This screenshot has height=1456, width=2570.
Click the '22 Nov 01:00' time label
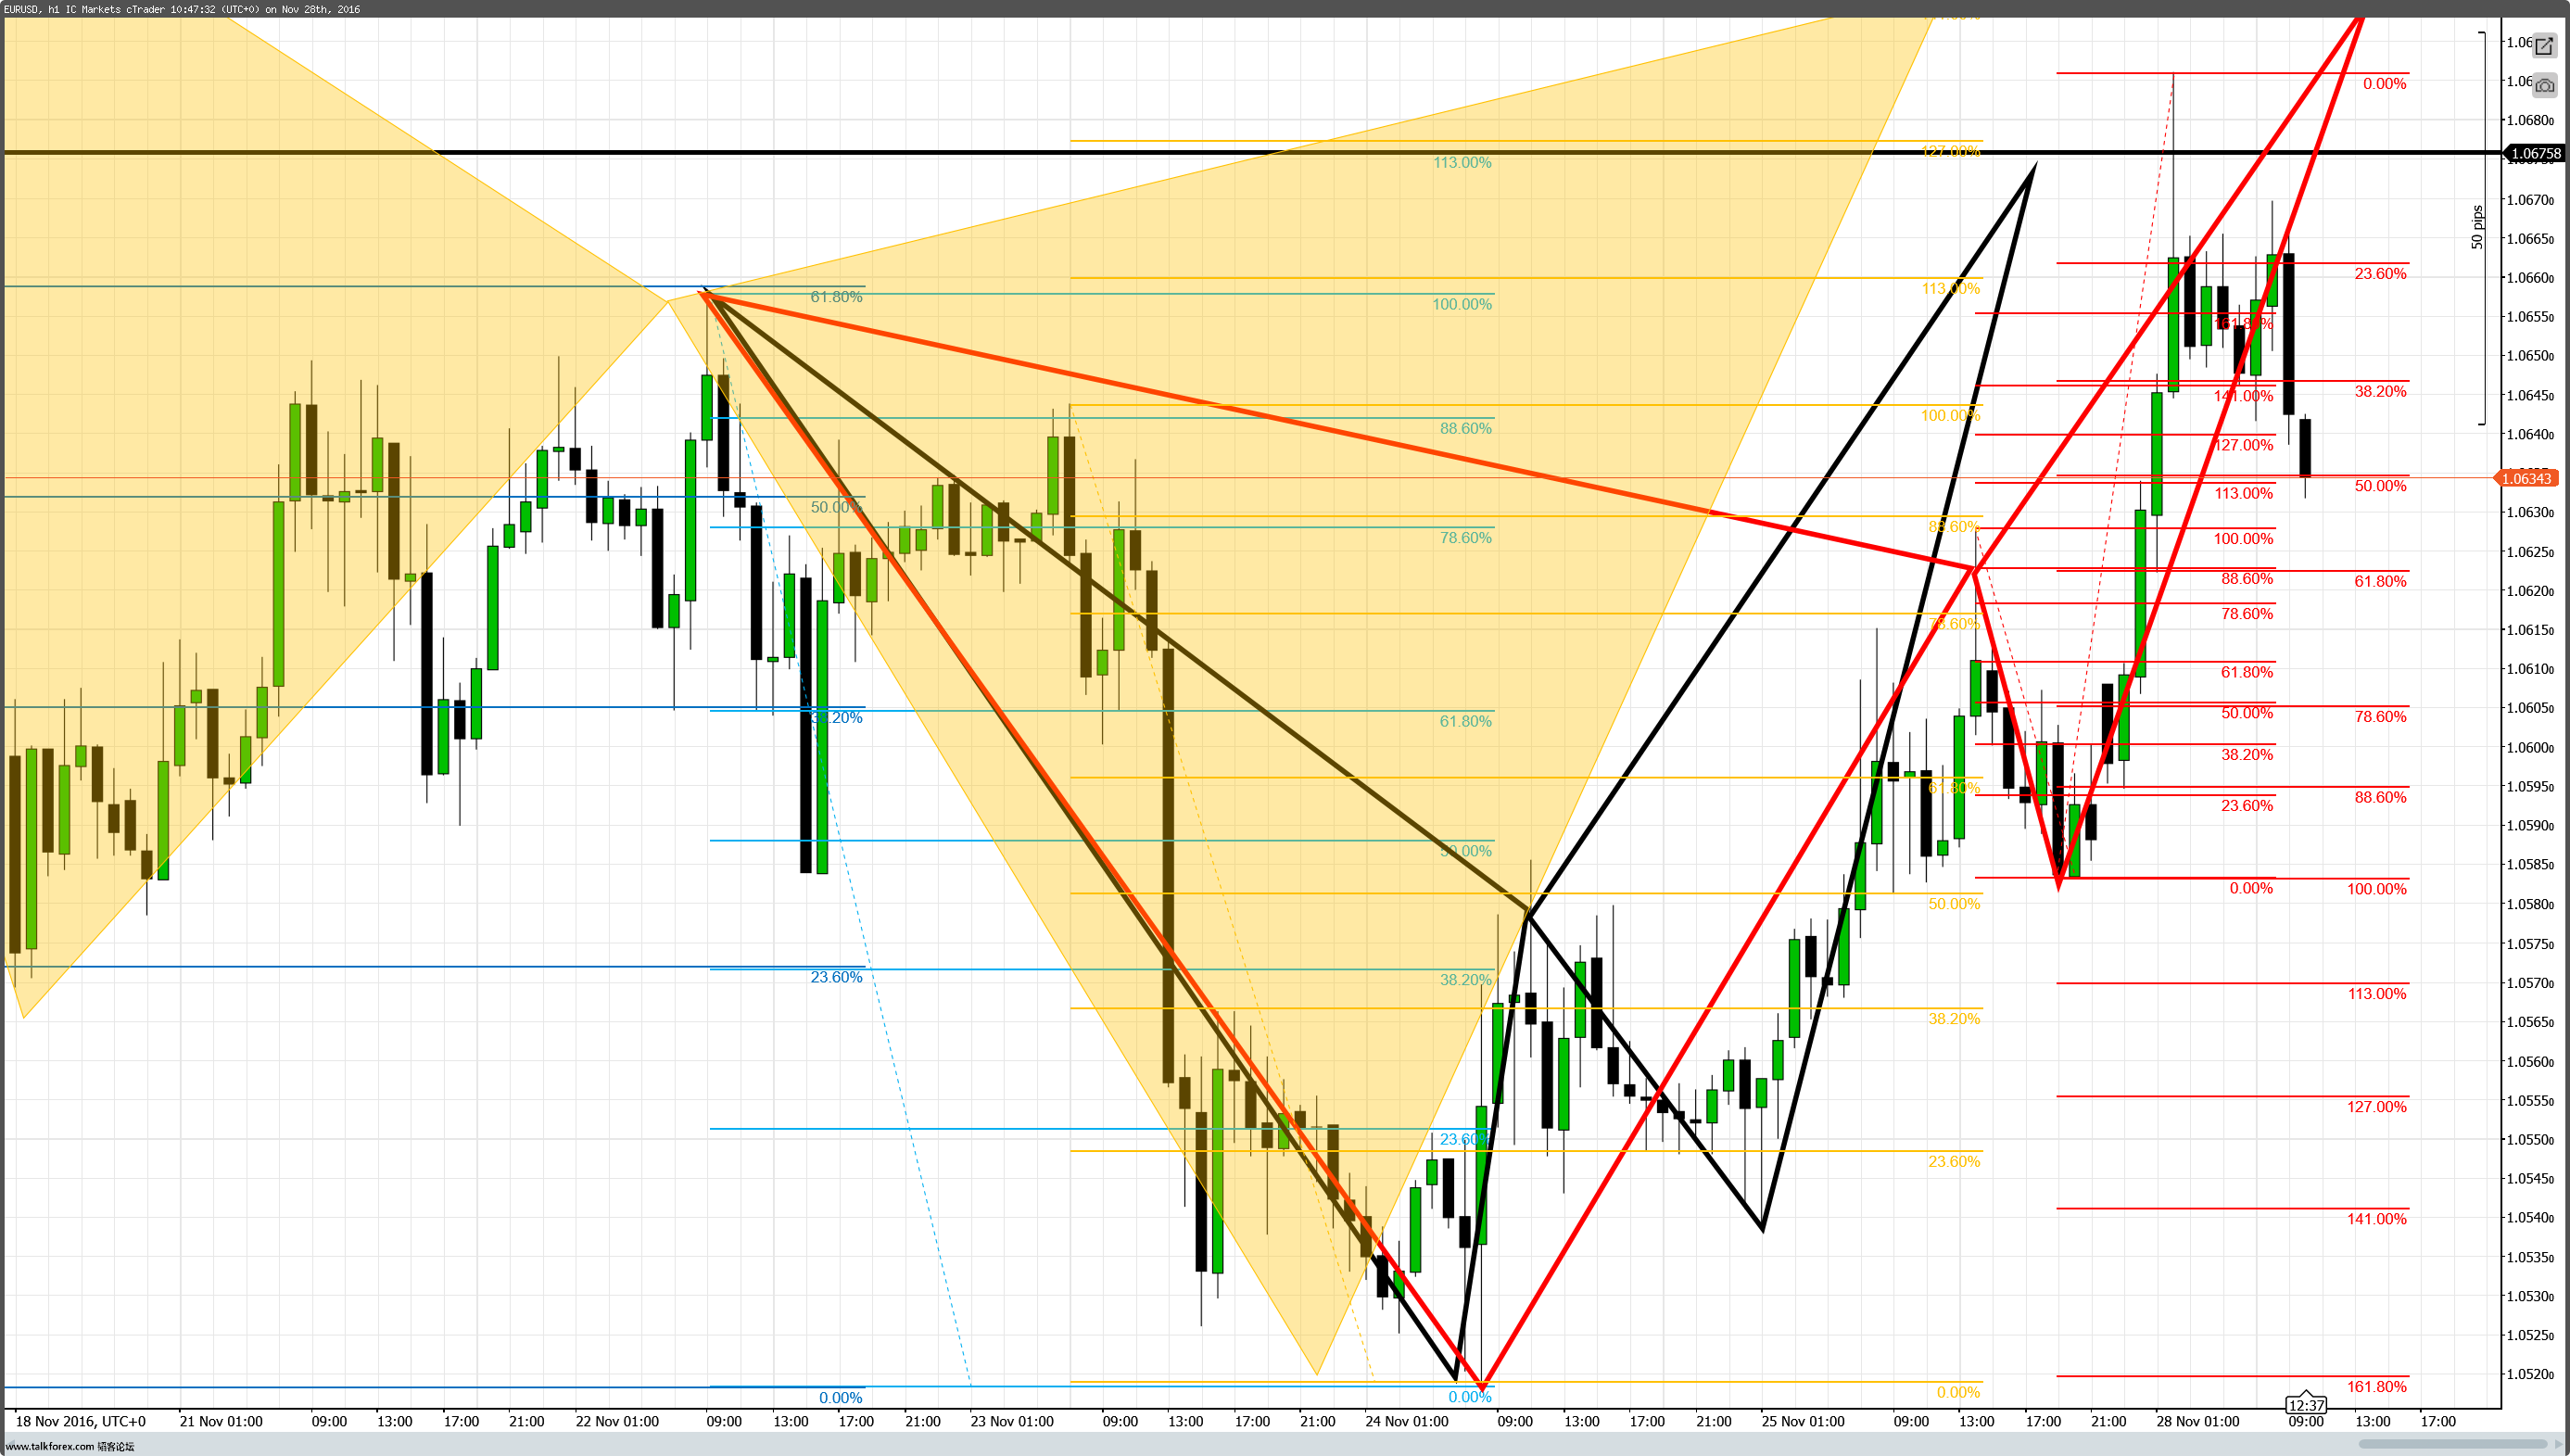tap(617, 1421)
